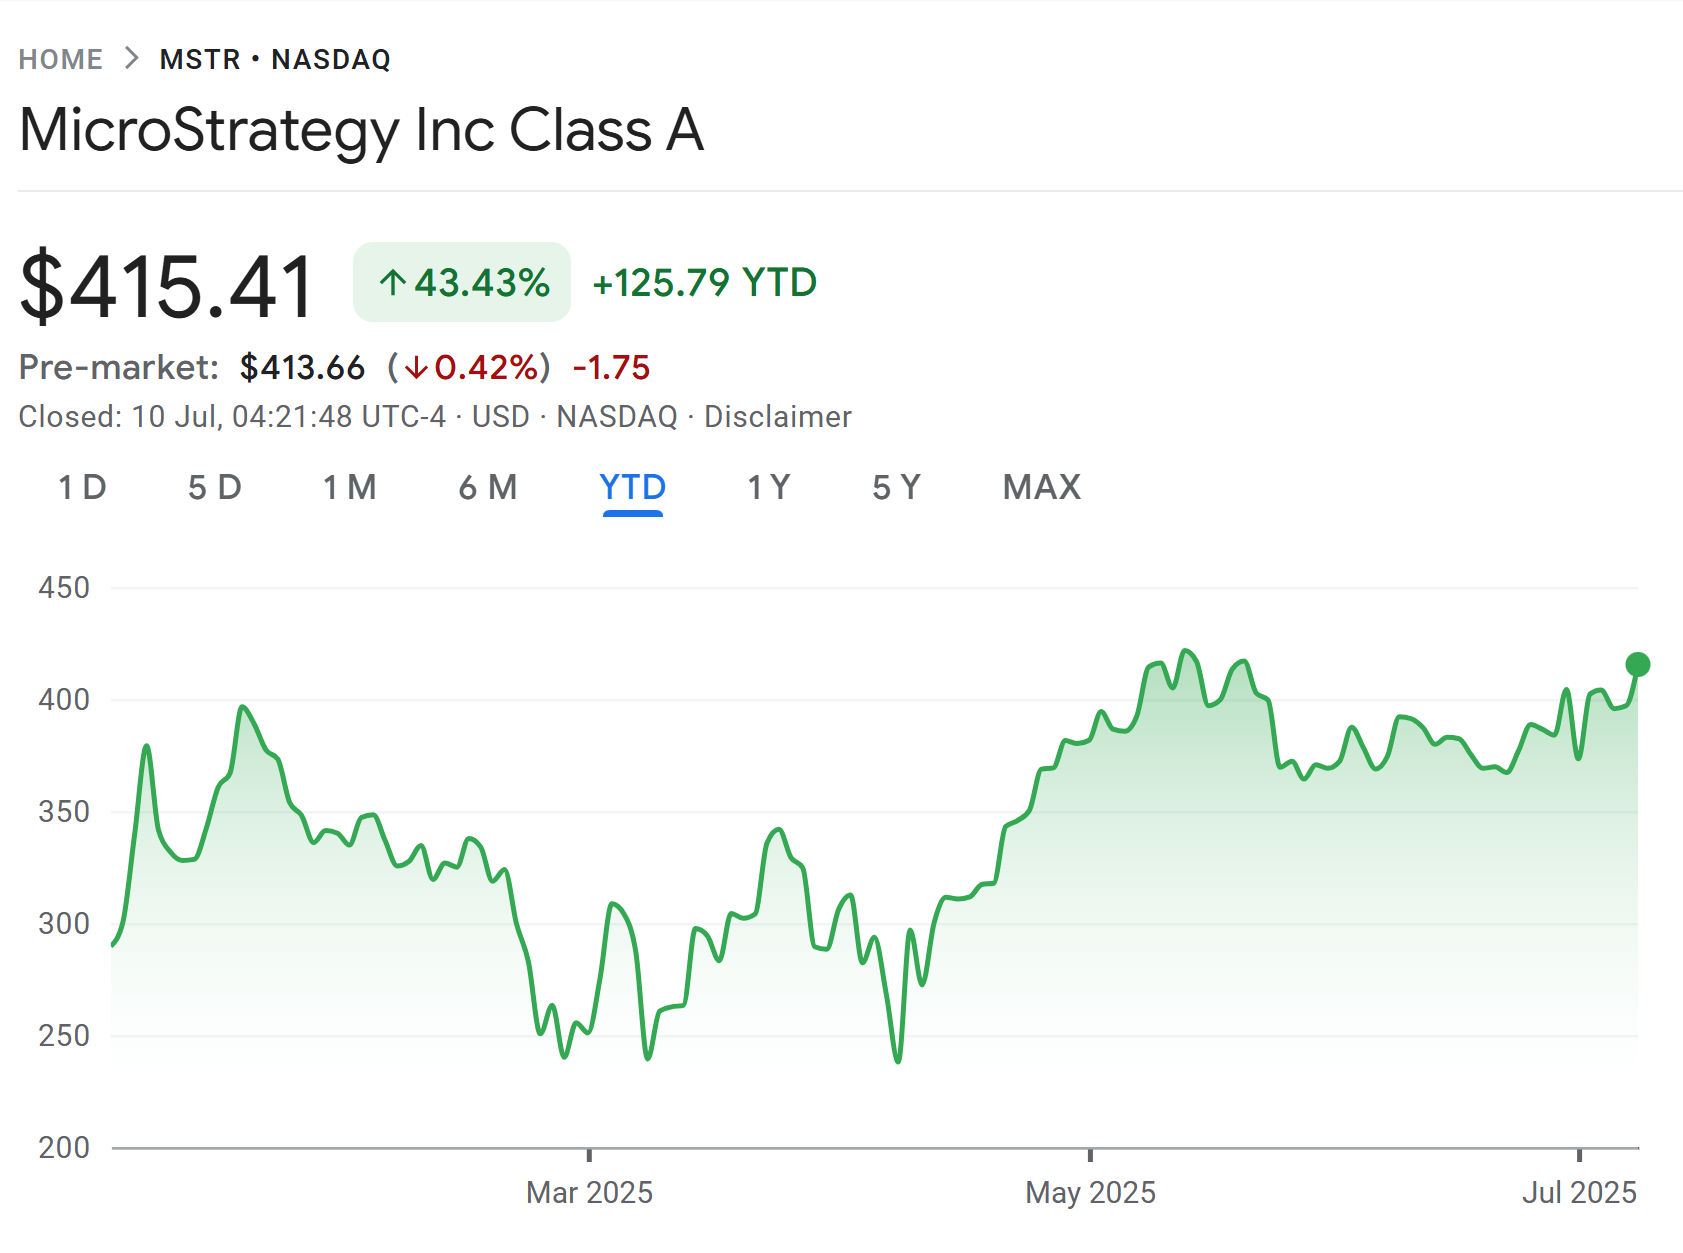Image resolution: width=1683 pixels, height=1253 pixels.
Task: Select the highlighted YTD tab
Action: 632,488
